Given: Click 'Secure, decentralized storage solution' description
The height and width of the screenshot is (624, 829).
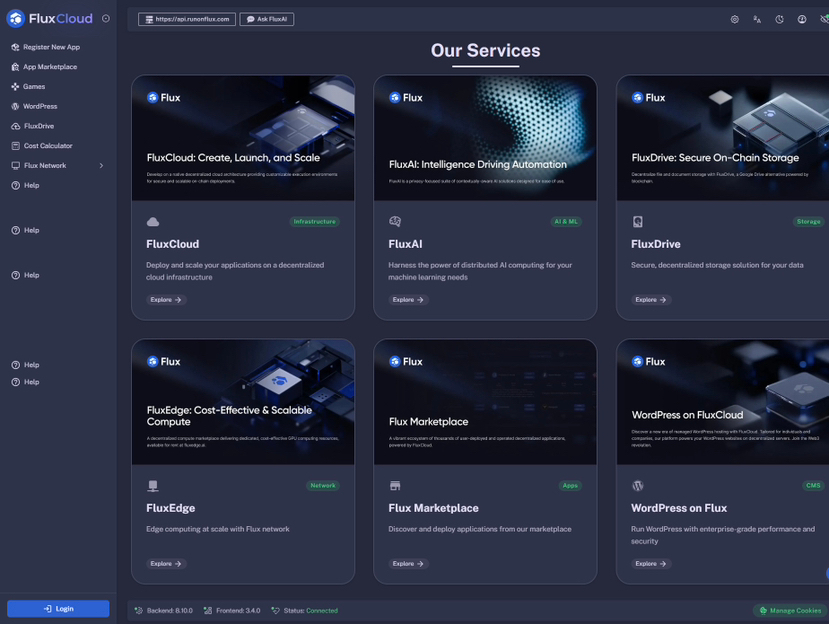Looking at the screenshot, I should tap(717, 265).
